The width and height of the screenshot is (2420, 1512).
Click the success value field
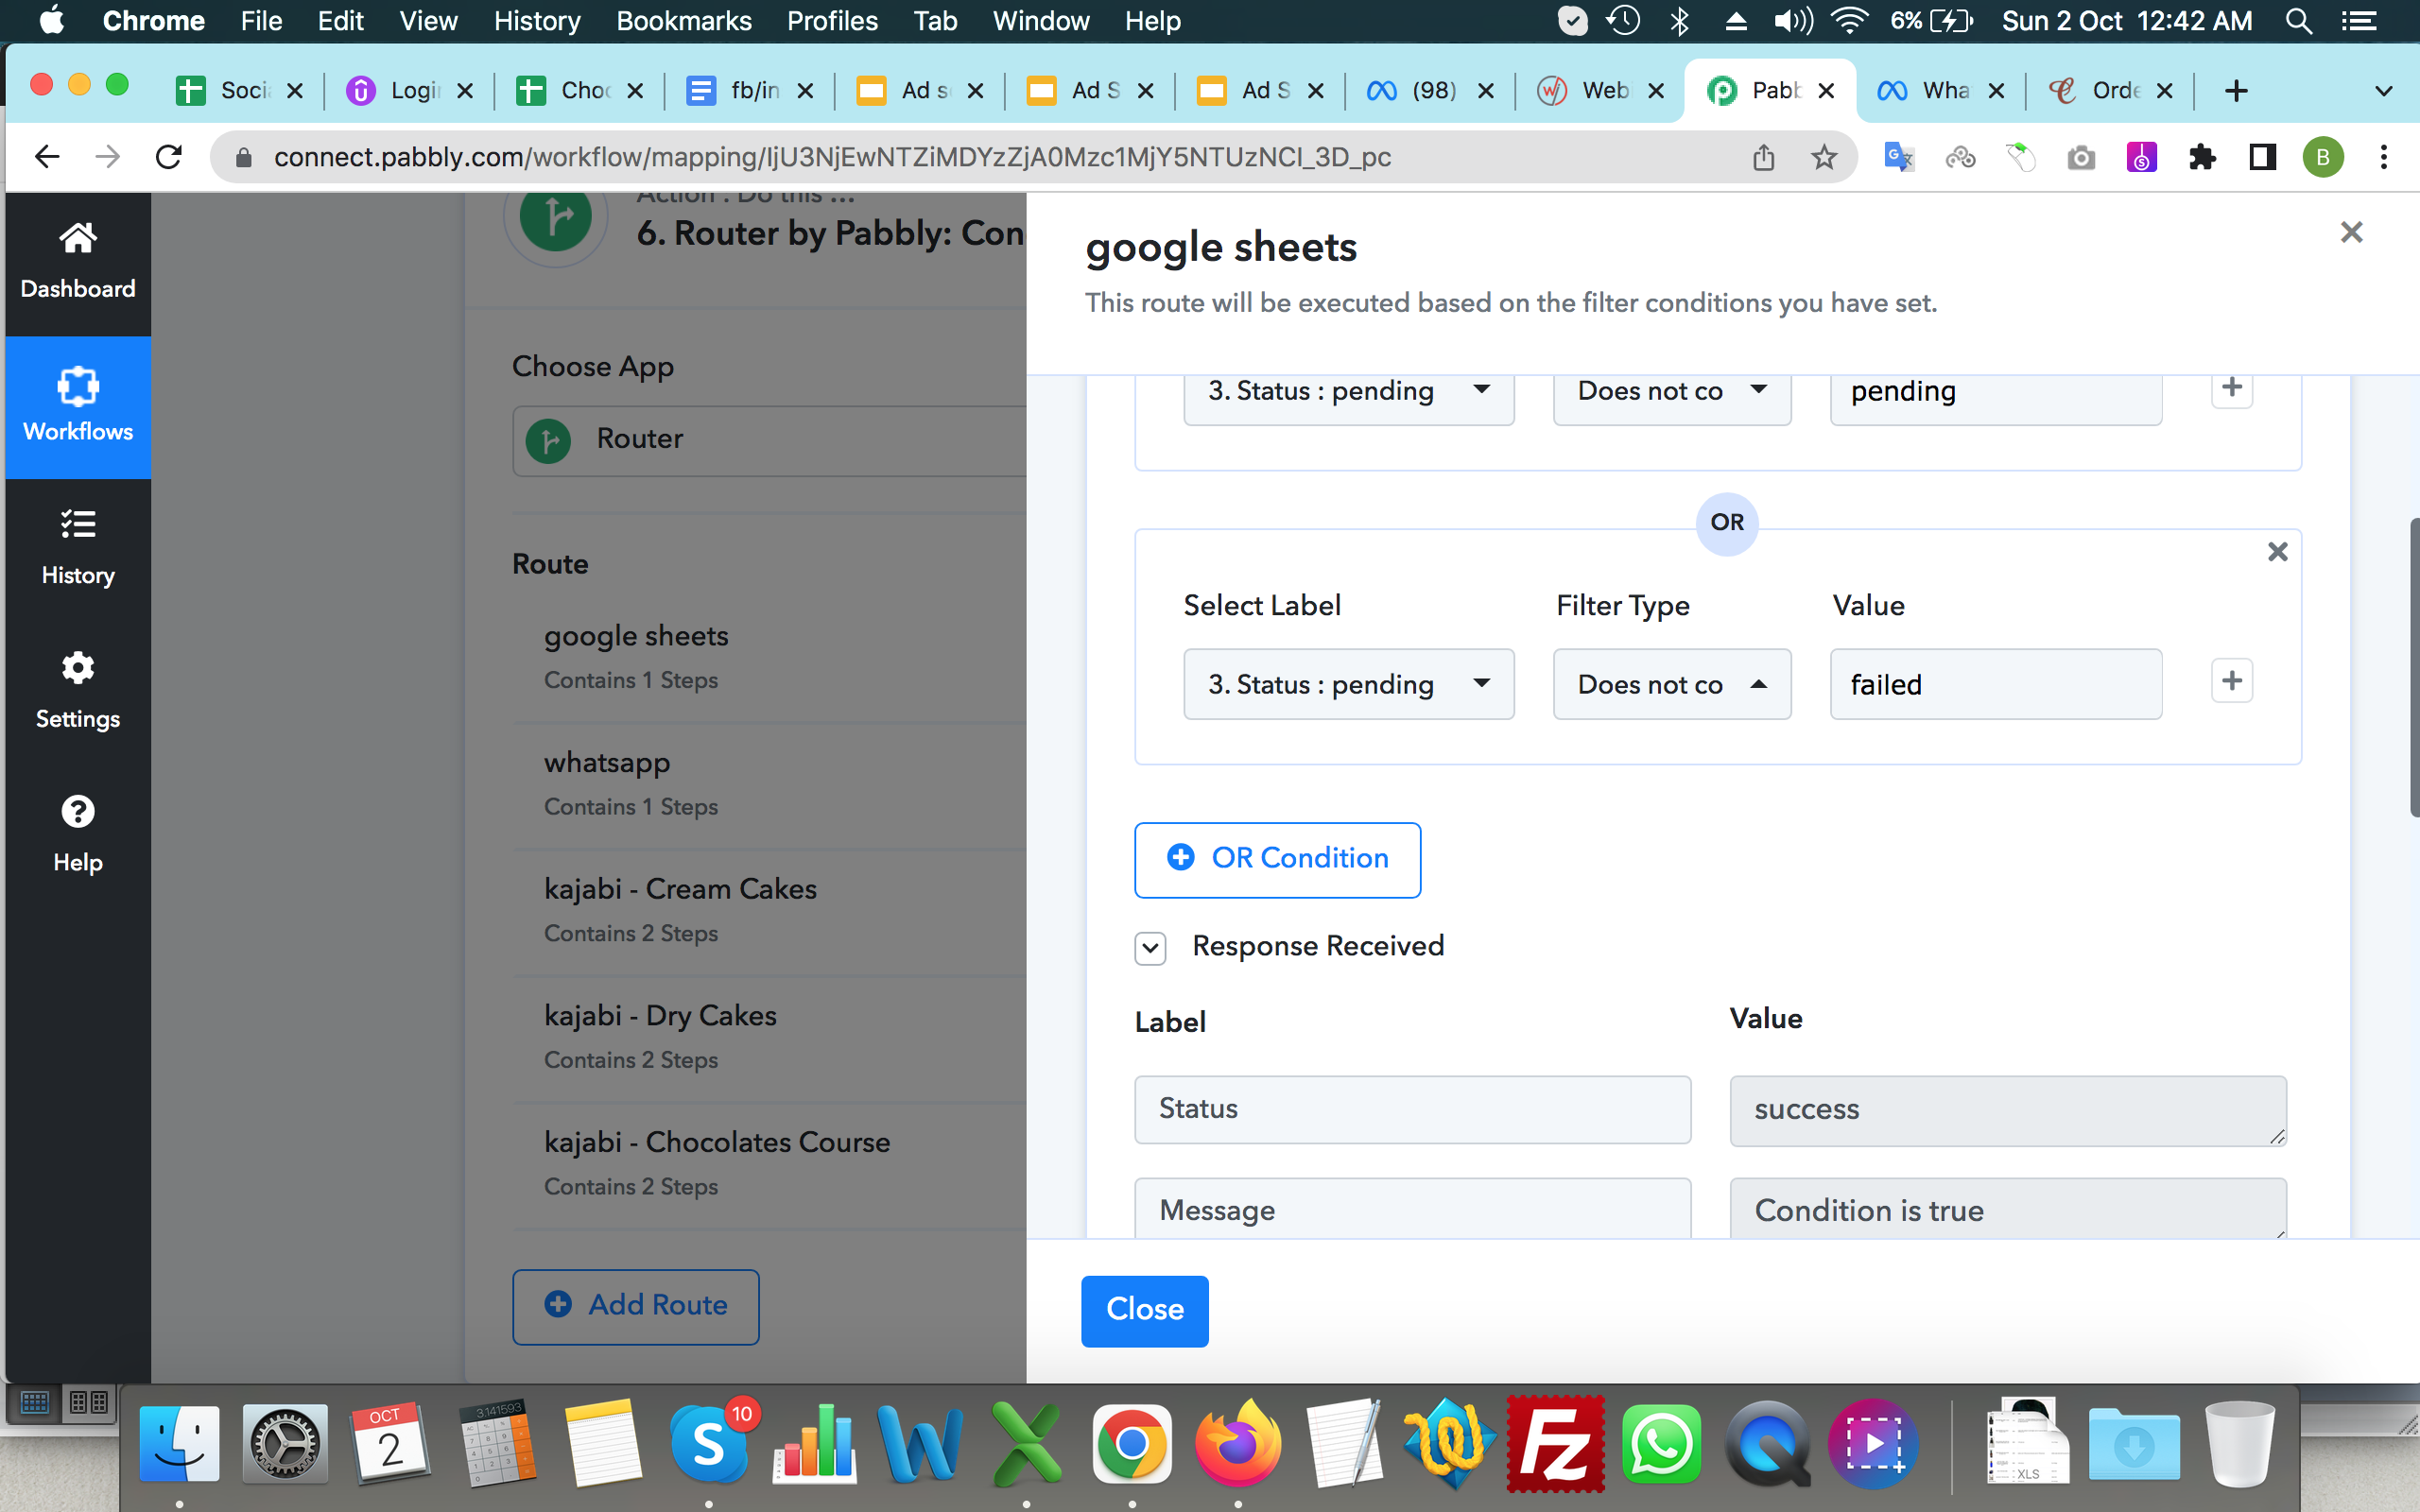2008,1110
